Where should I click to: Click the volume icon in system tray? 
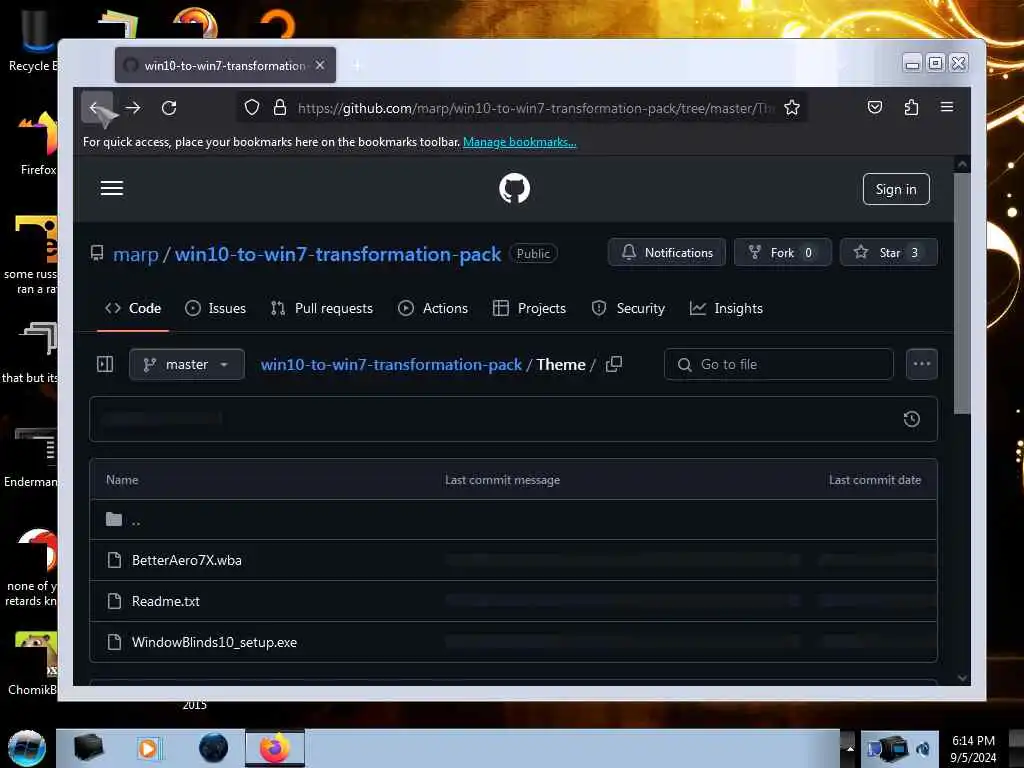(923, 749)
